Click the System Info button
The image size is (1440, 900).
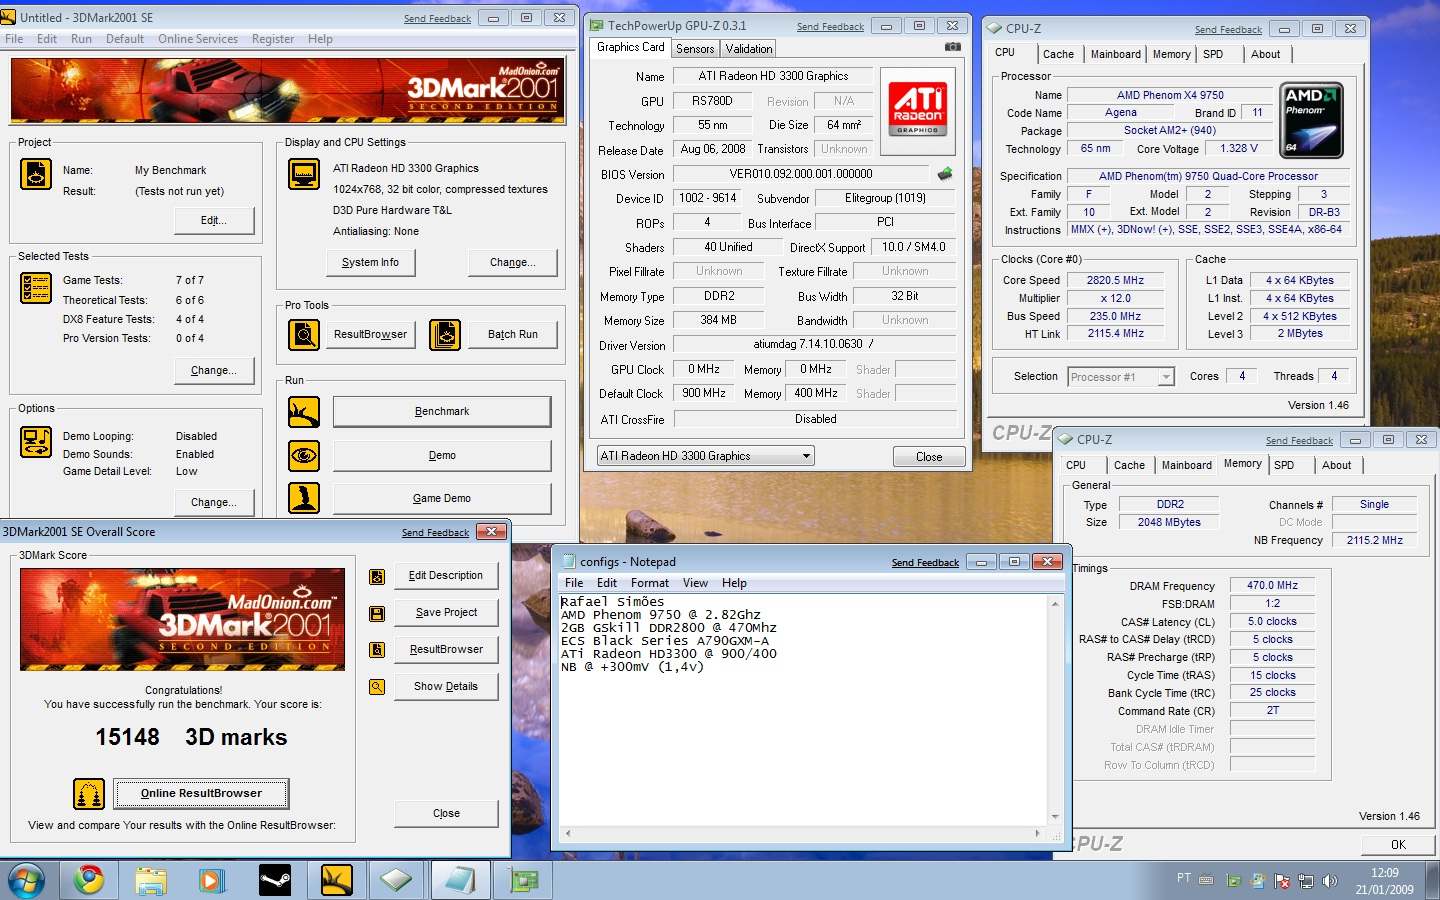pyautogui.click(x=370, y=263)
